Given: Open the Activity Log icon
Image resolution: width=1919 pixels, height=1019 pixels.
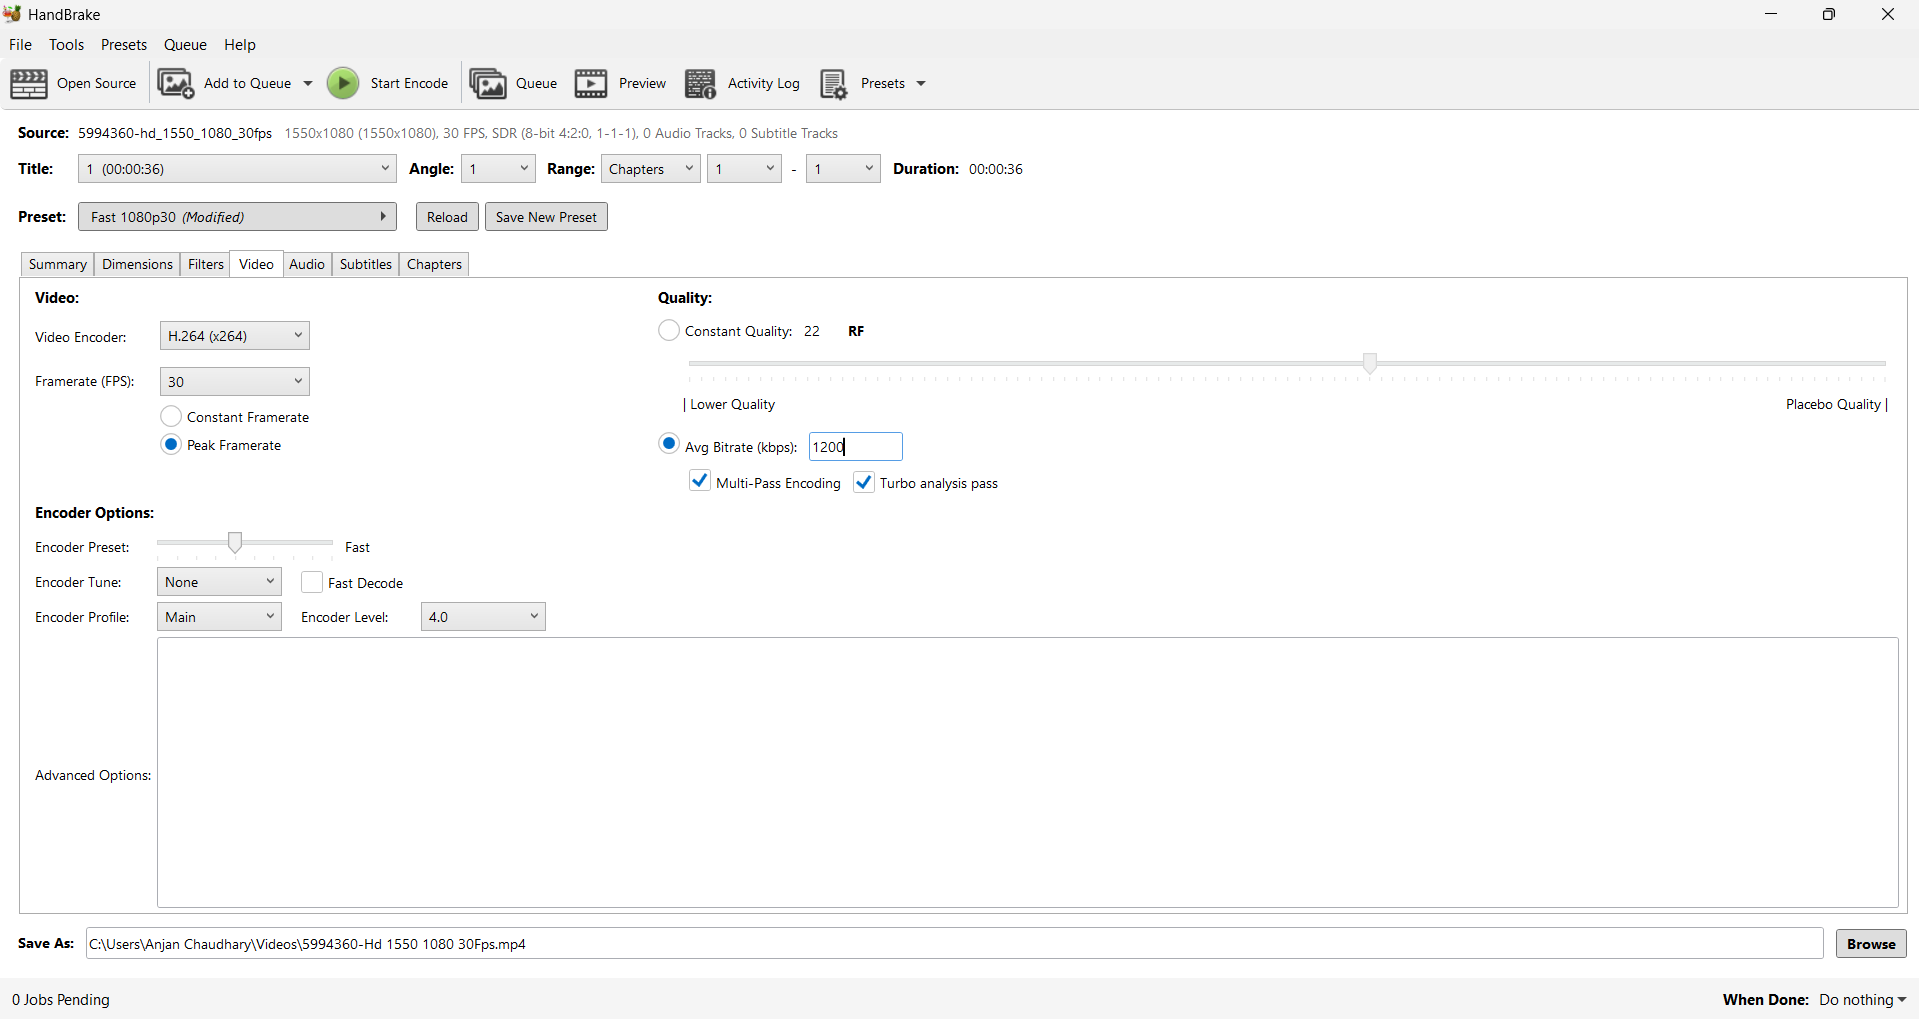Looking at the screenshot, I should point(700,84).
